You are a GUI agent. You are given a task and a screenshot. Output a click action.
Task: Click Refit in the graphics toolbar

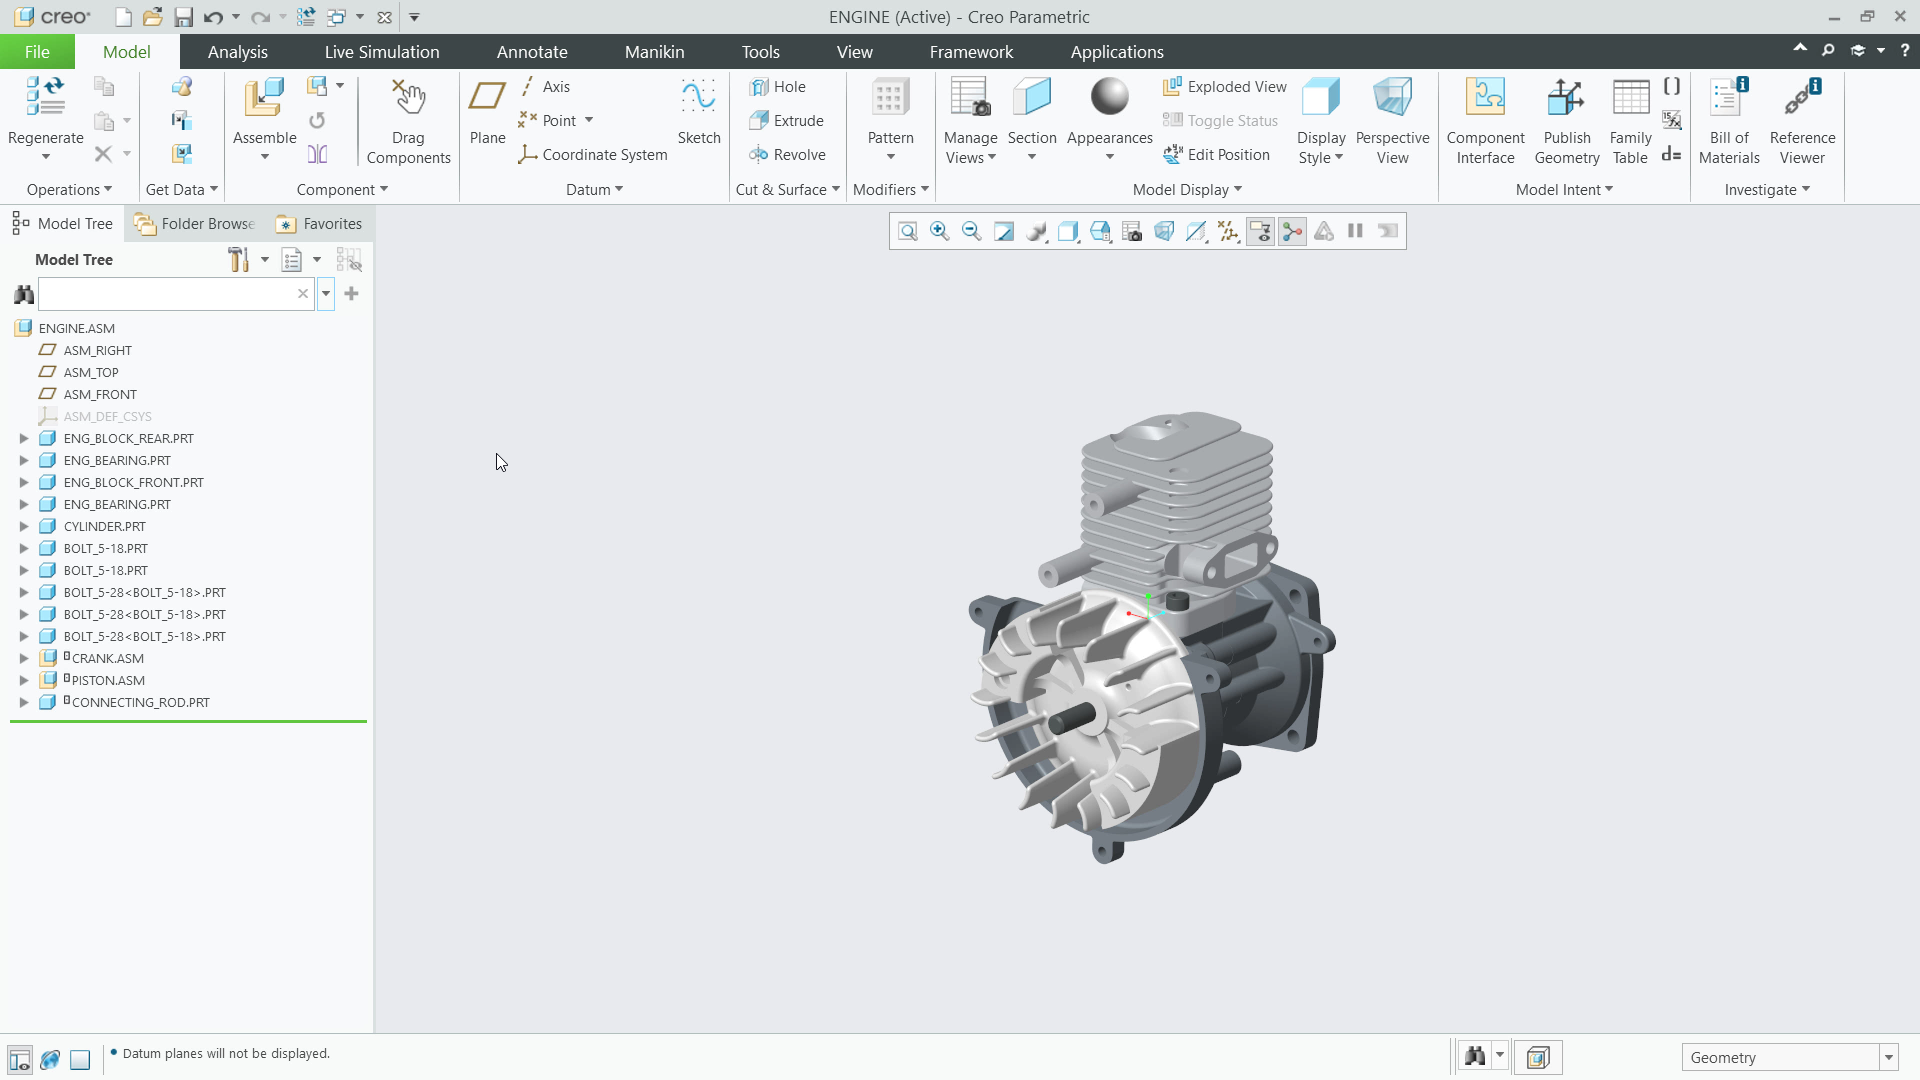[x=907, y=232]
